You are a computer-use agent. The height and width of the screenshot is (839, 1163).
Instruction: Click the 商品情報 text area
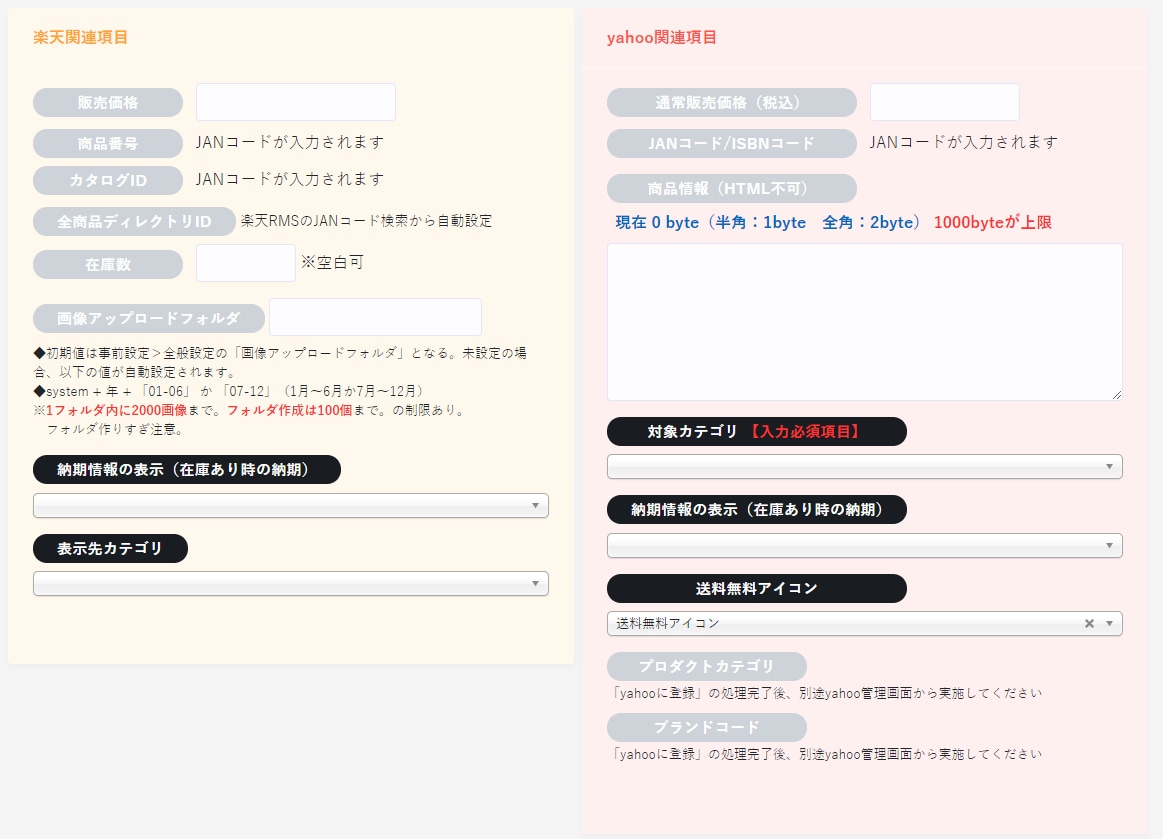(x=864, y=322)
